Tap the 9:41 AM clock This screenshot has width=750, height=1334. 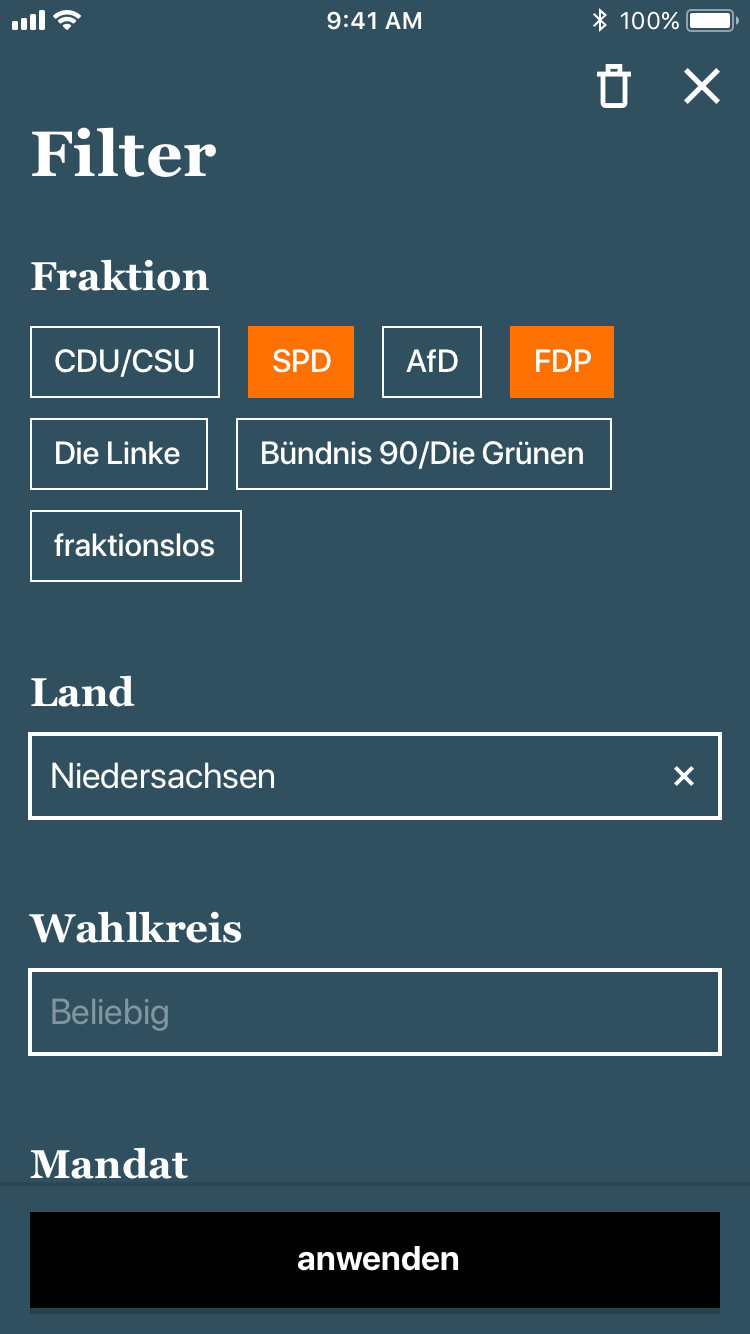[375, 20]
